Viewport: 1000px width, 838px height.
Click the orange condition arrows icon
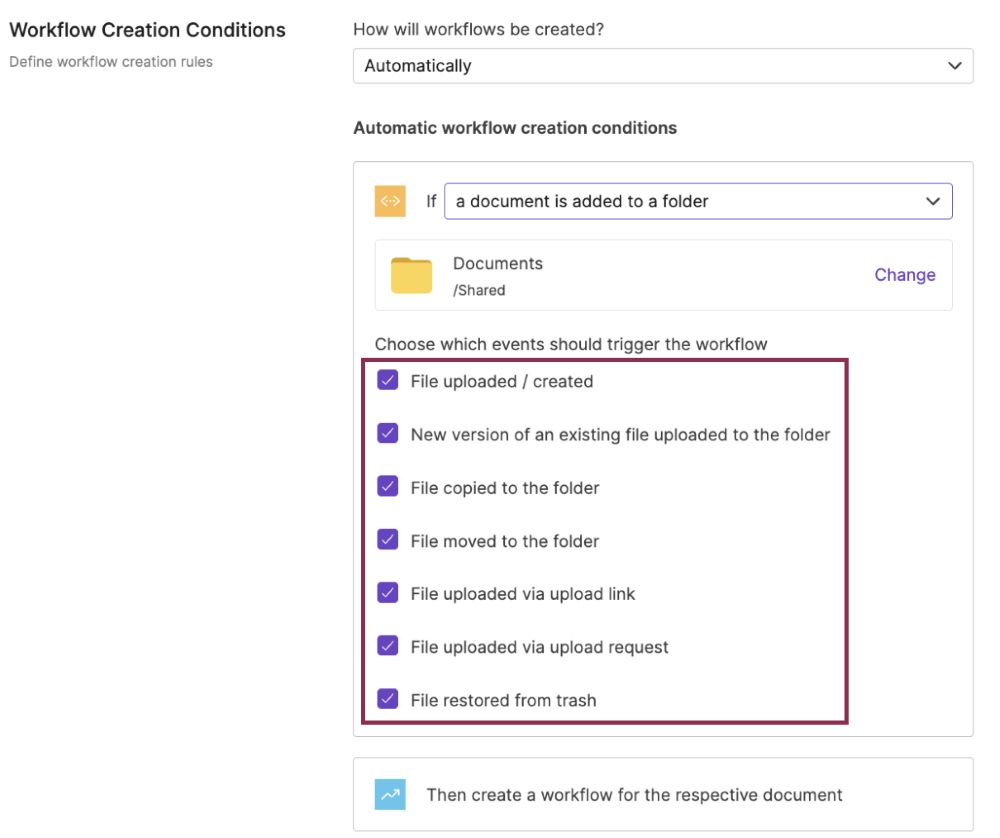[x=390, y=201]
